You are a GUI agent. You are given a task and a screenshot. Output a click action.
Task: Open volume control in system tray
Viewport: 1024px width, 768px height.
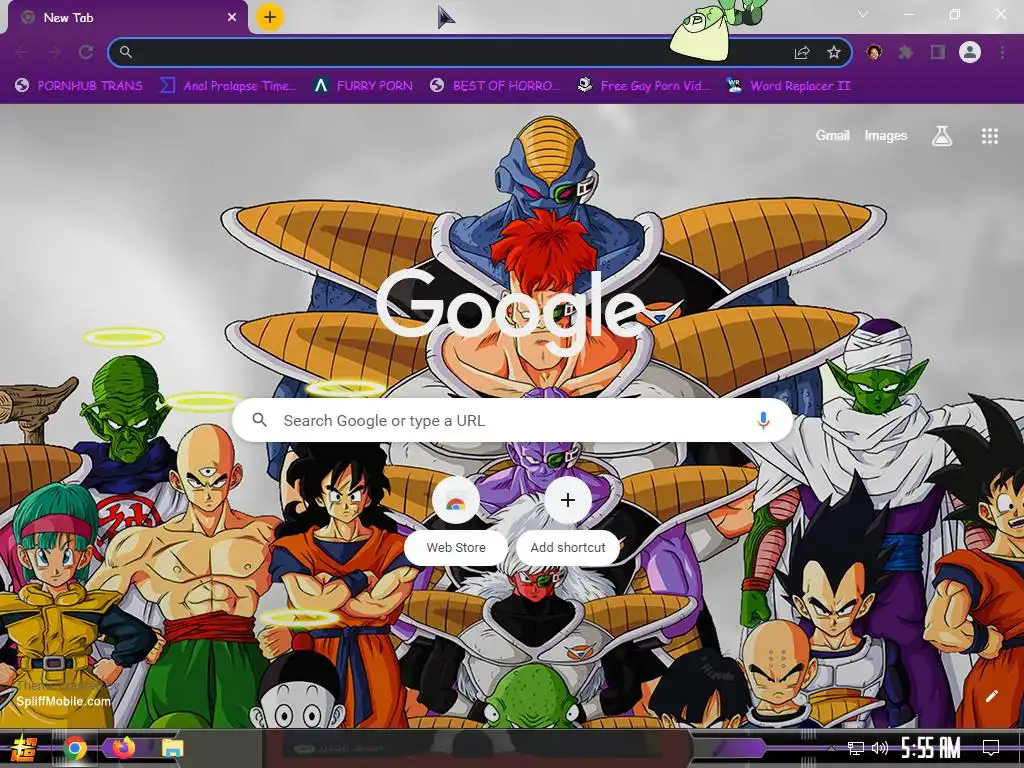point(880,748)
